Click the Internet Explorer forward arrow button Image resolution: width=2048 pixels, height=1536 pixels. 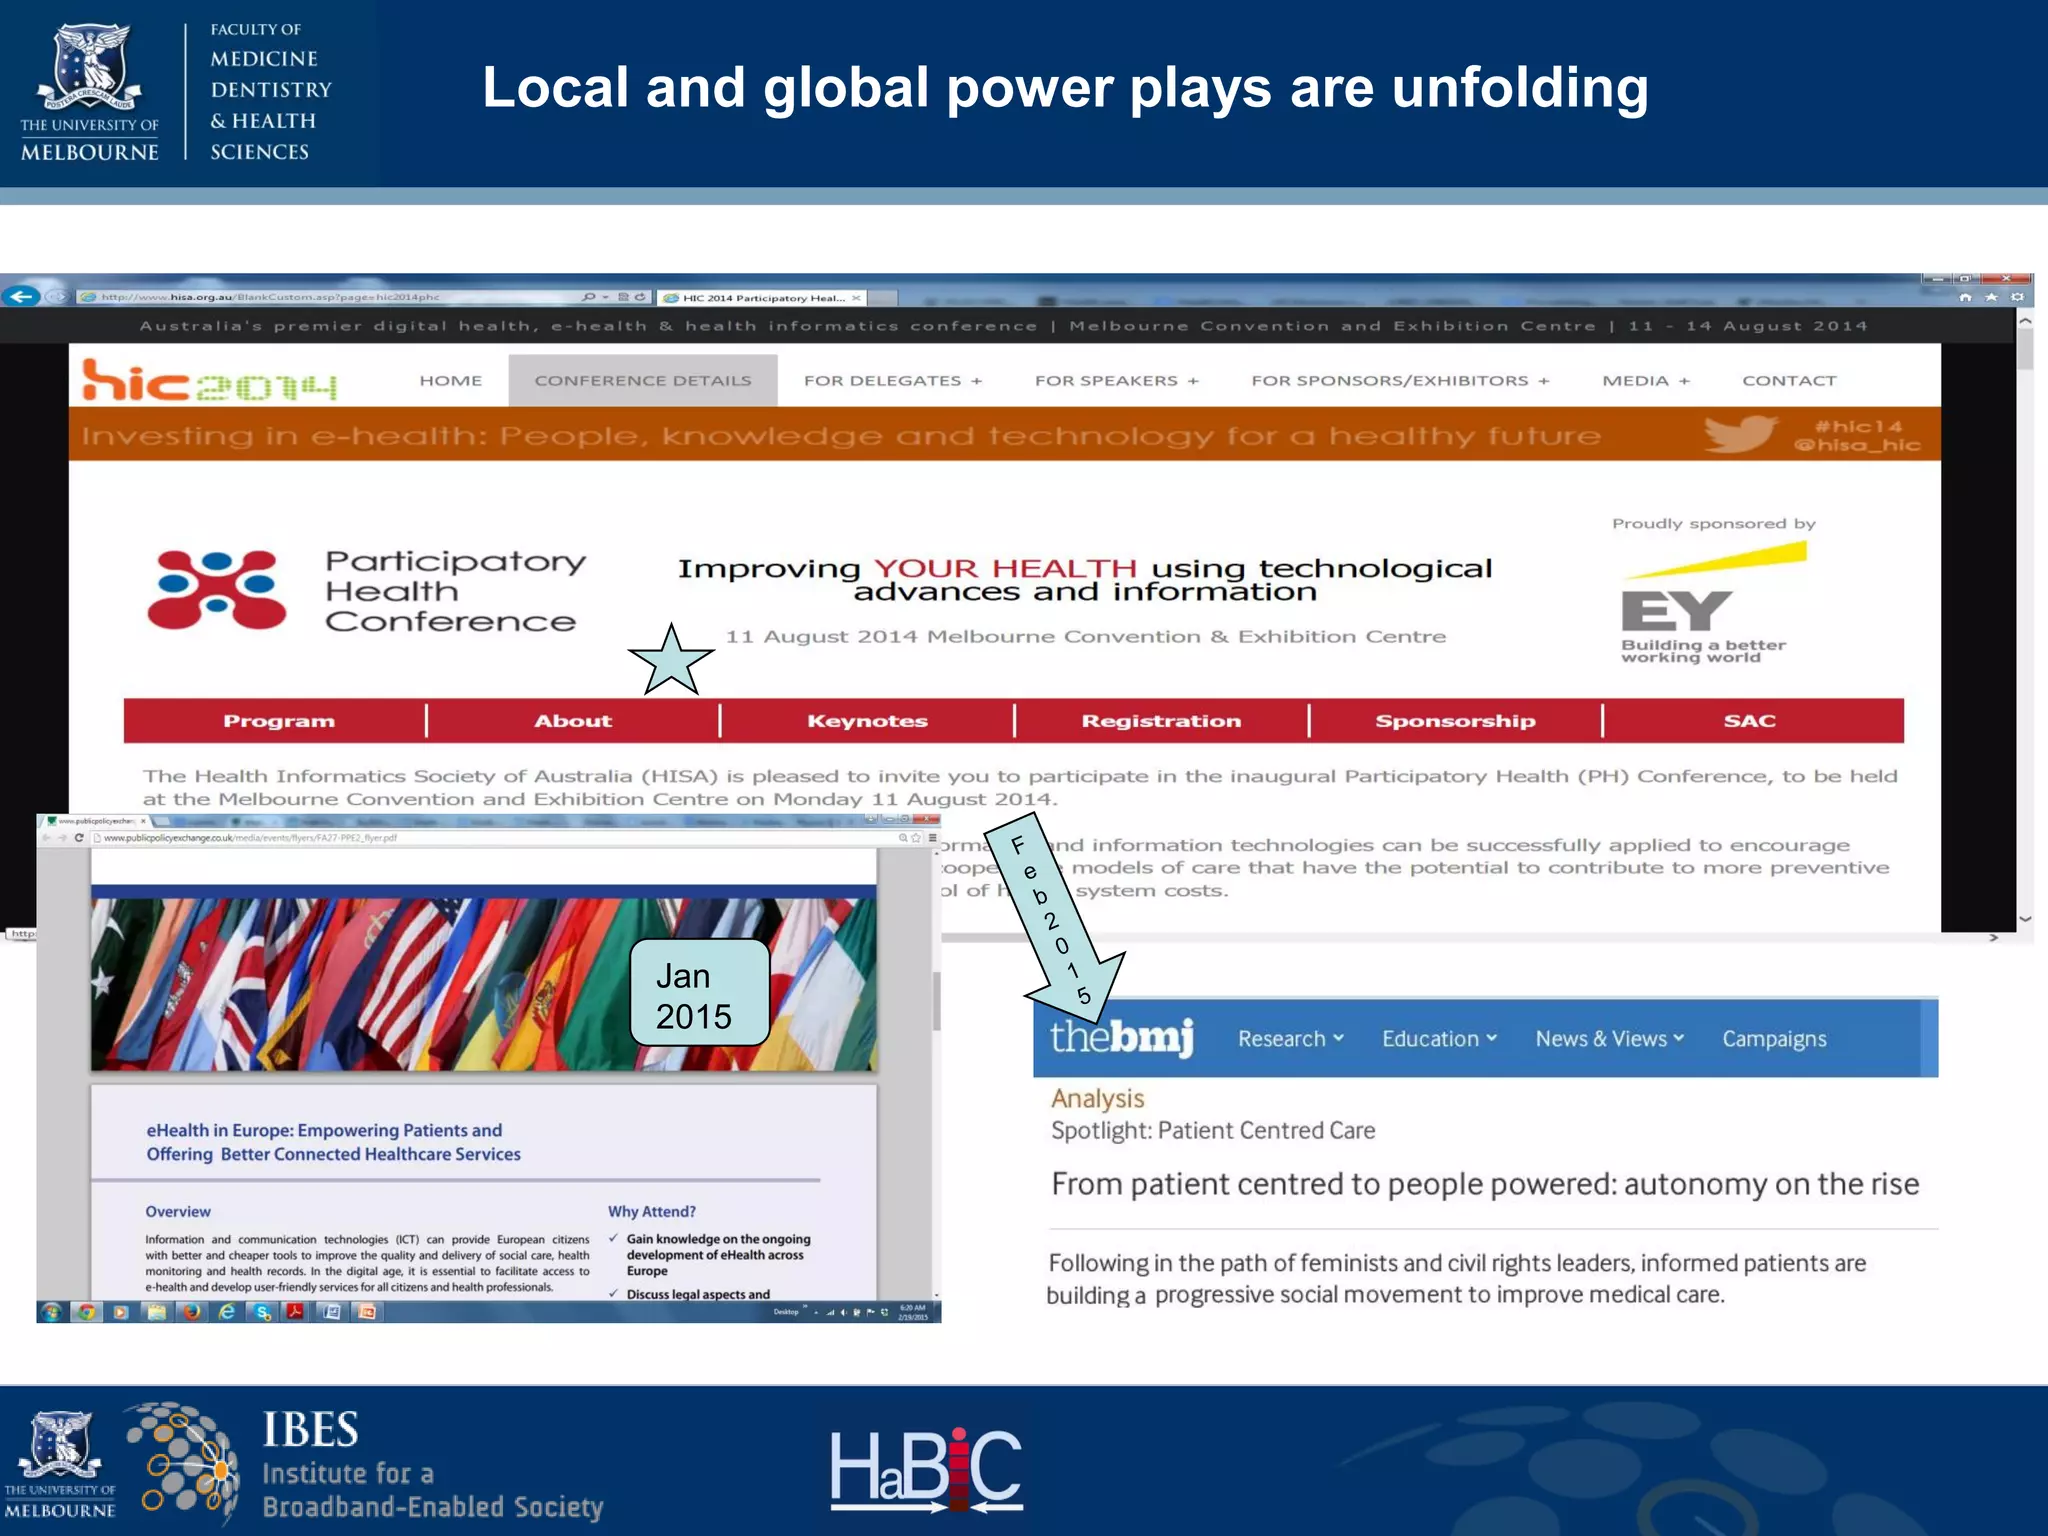pyautogui.click(x=57, y=296)
